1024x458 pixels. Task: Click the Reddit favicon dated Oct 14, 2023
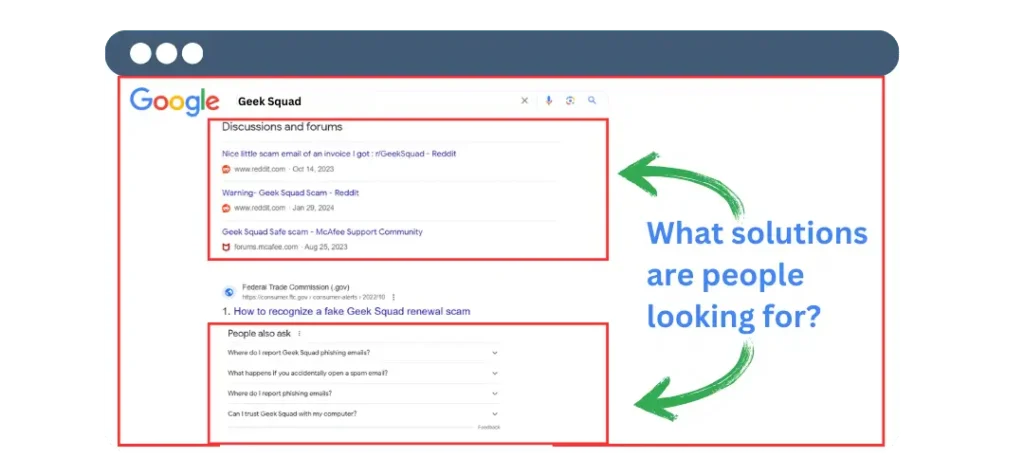coord(226,169)
